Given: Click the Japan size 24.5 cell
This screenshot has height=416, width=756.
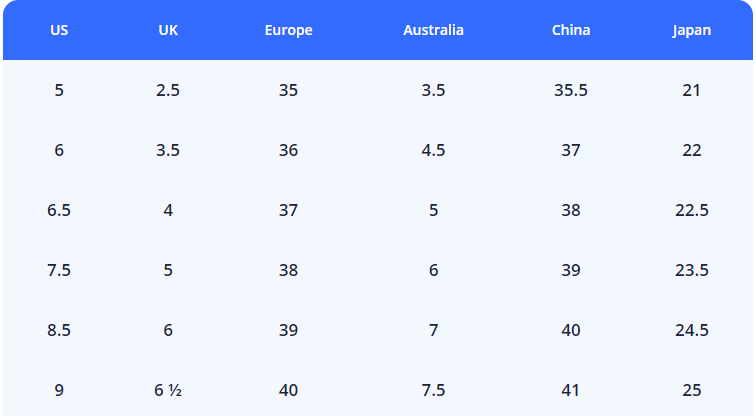Looking at the screenshot, I should (x=691, y=330).
